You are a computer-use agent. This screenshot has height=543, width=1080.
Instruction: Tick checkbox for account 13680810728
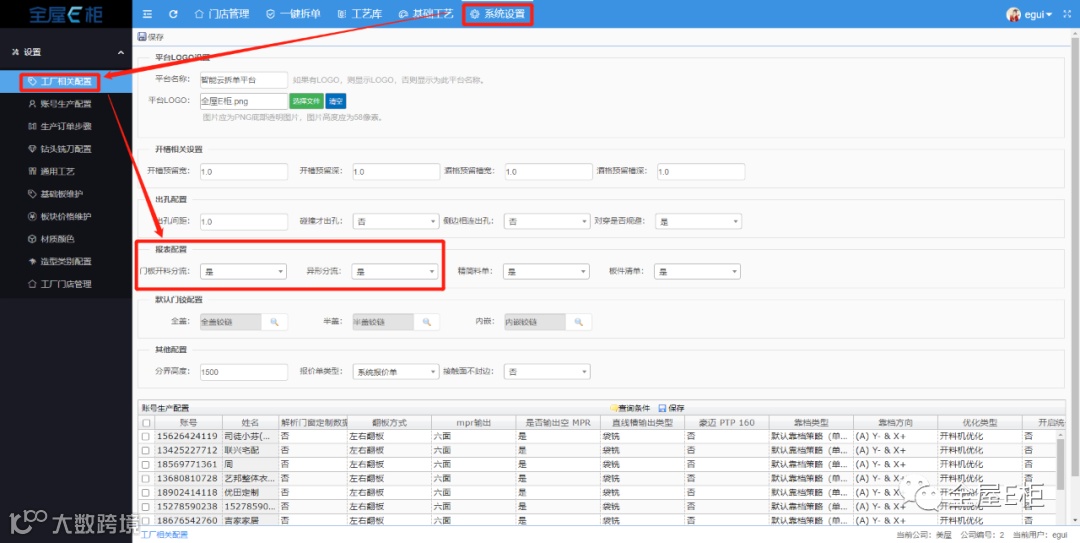tap(146, 478)
